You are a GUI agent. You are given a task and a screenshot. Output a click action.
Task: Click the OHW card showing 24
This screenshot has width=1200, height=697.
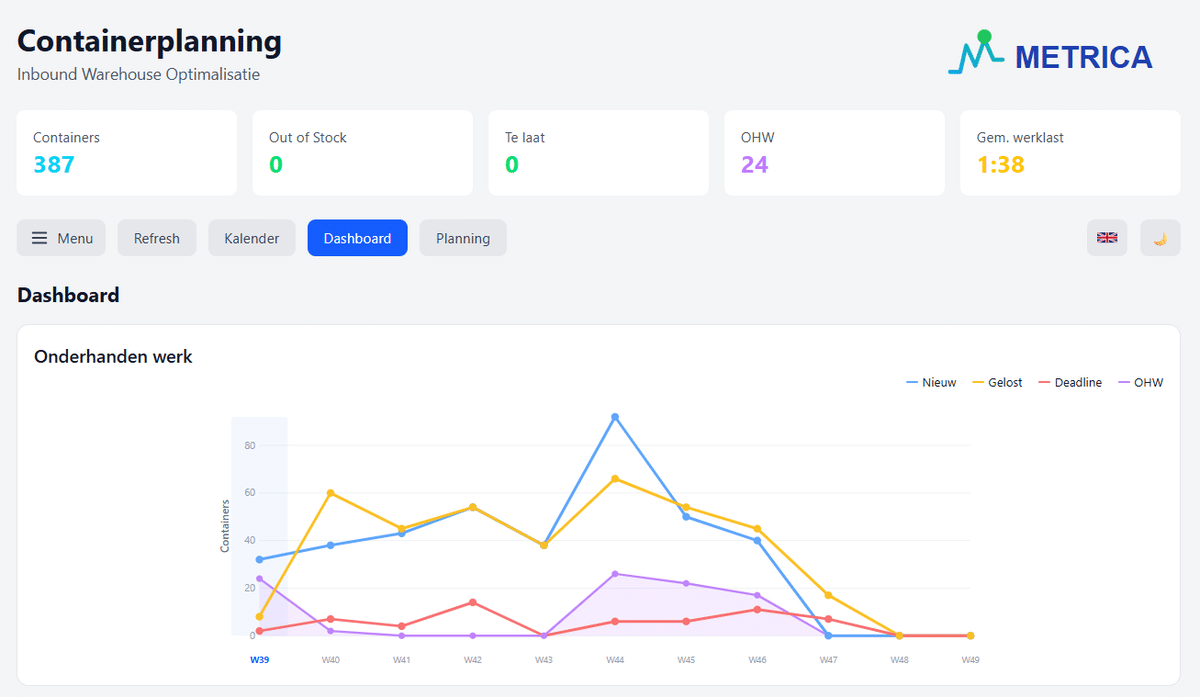(835, 153)
